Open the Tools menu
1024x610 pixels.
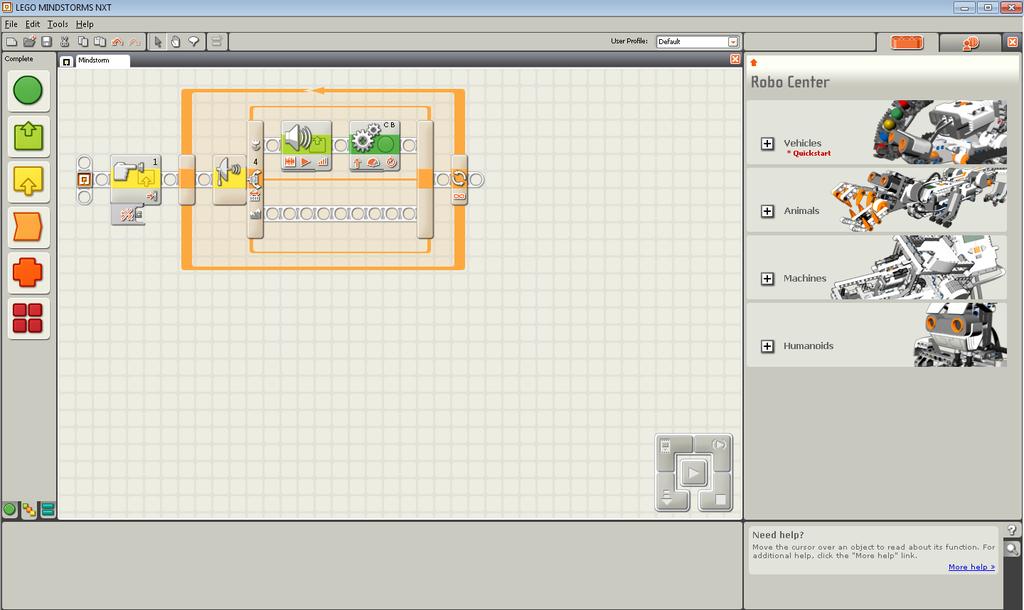[57, 24]
